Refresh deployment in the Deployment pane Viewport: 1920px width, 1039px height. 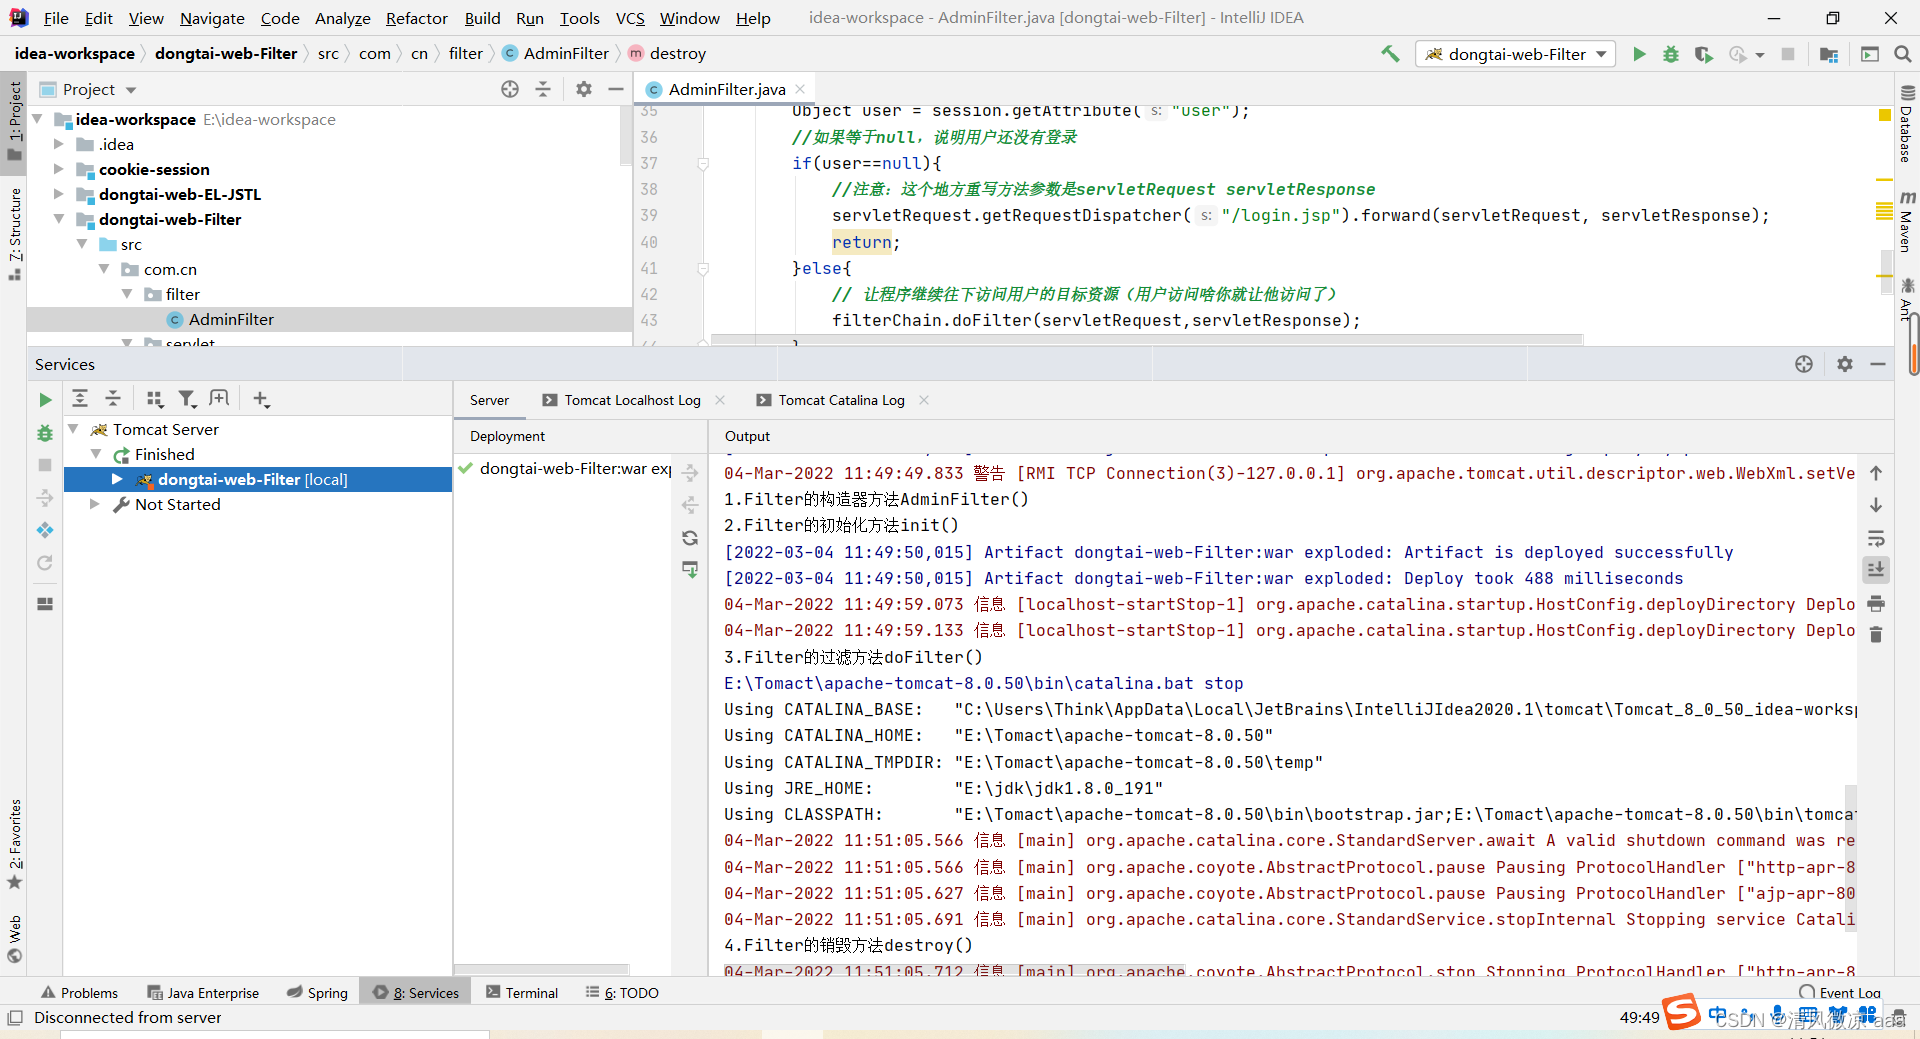pos(690,538)
